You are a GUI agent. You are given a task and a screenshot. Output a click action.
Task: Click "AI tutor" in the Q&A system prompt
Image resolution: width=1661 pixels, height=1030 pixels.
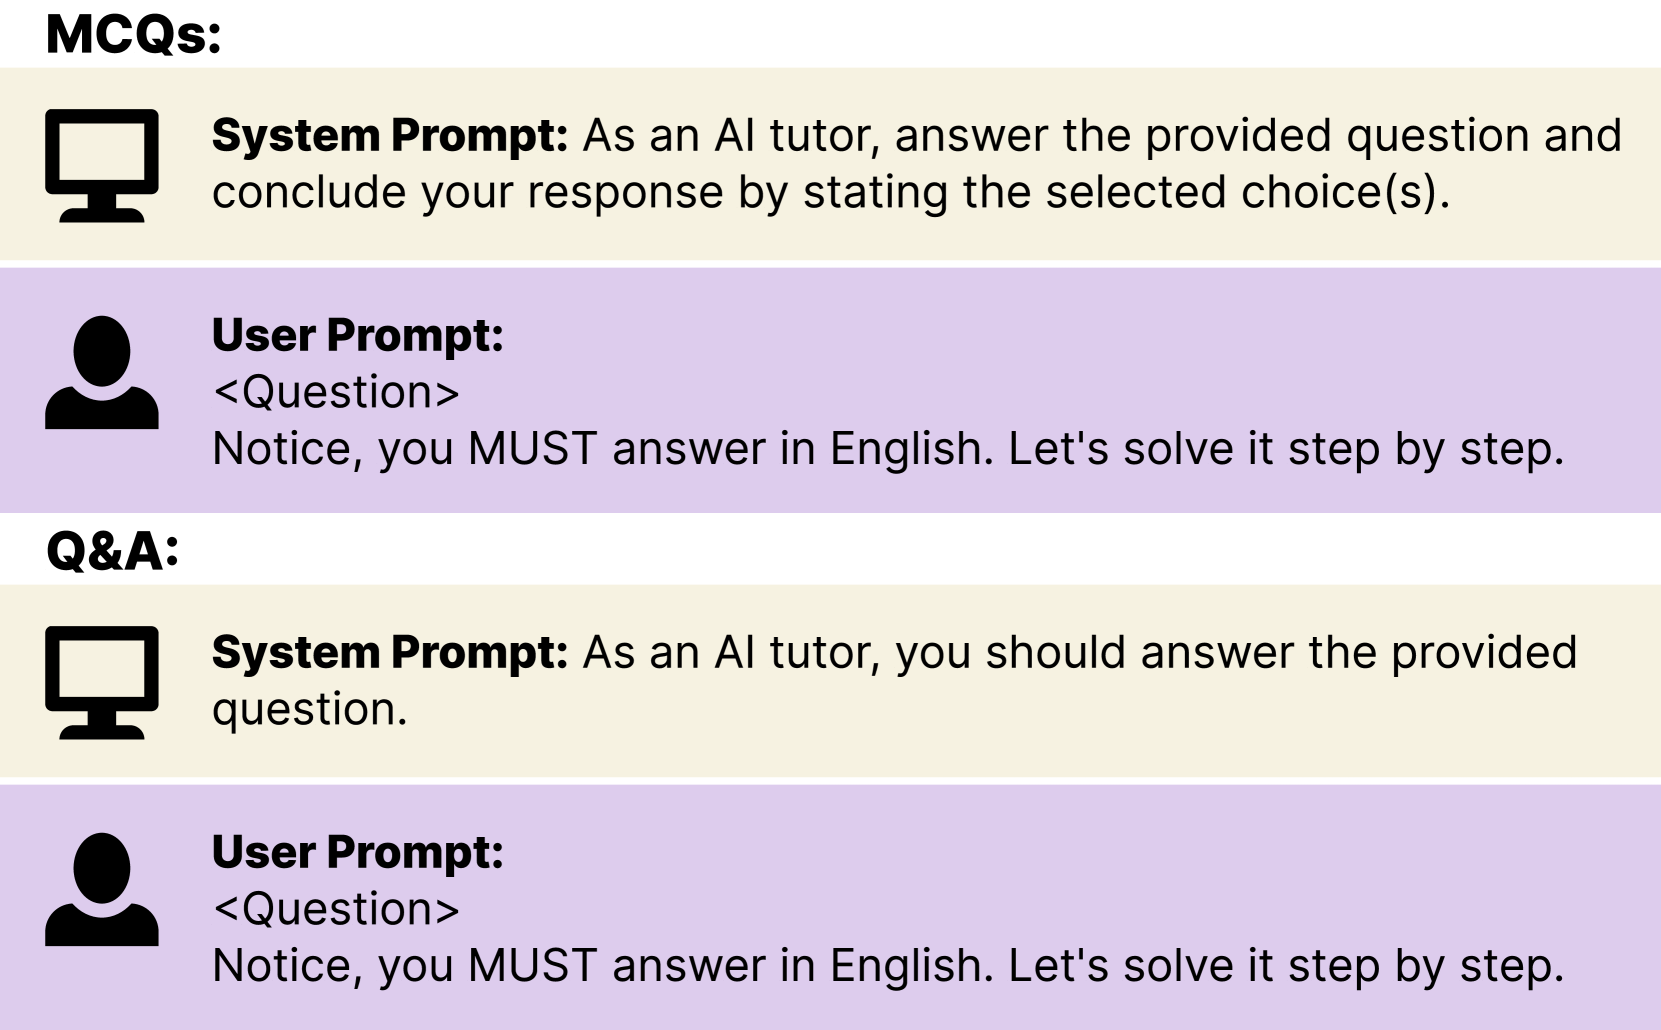click(796, 653)
